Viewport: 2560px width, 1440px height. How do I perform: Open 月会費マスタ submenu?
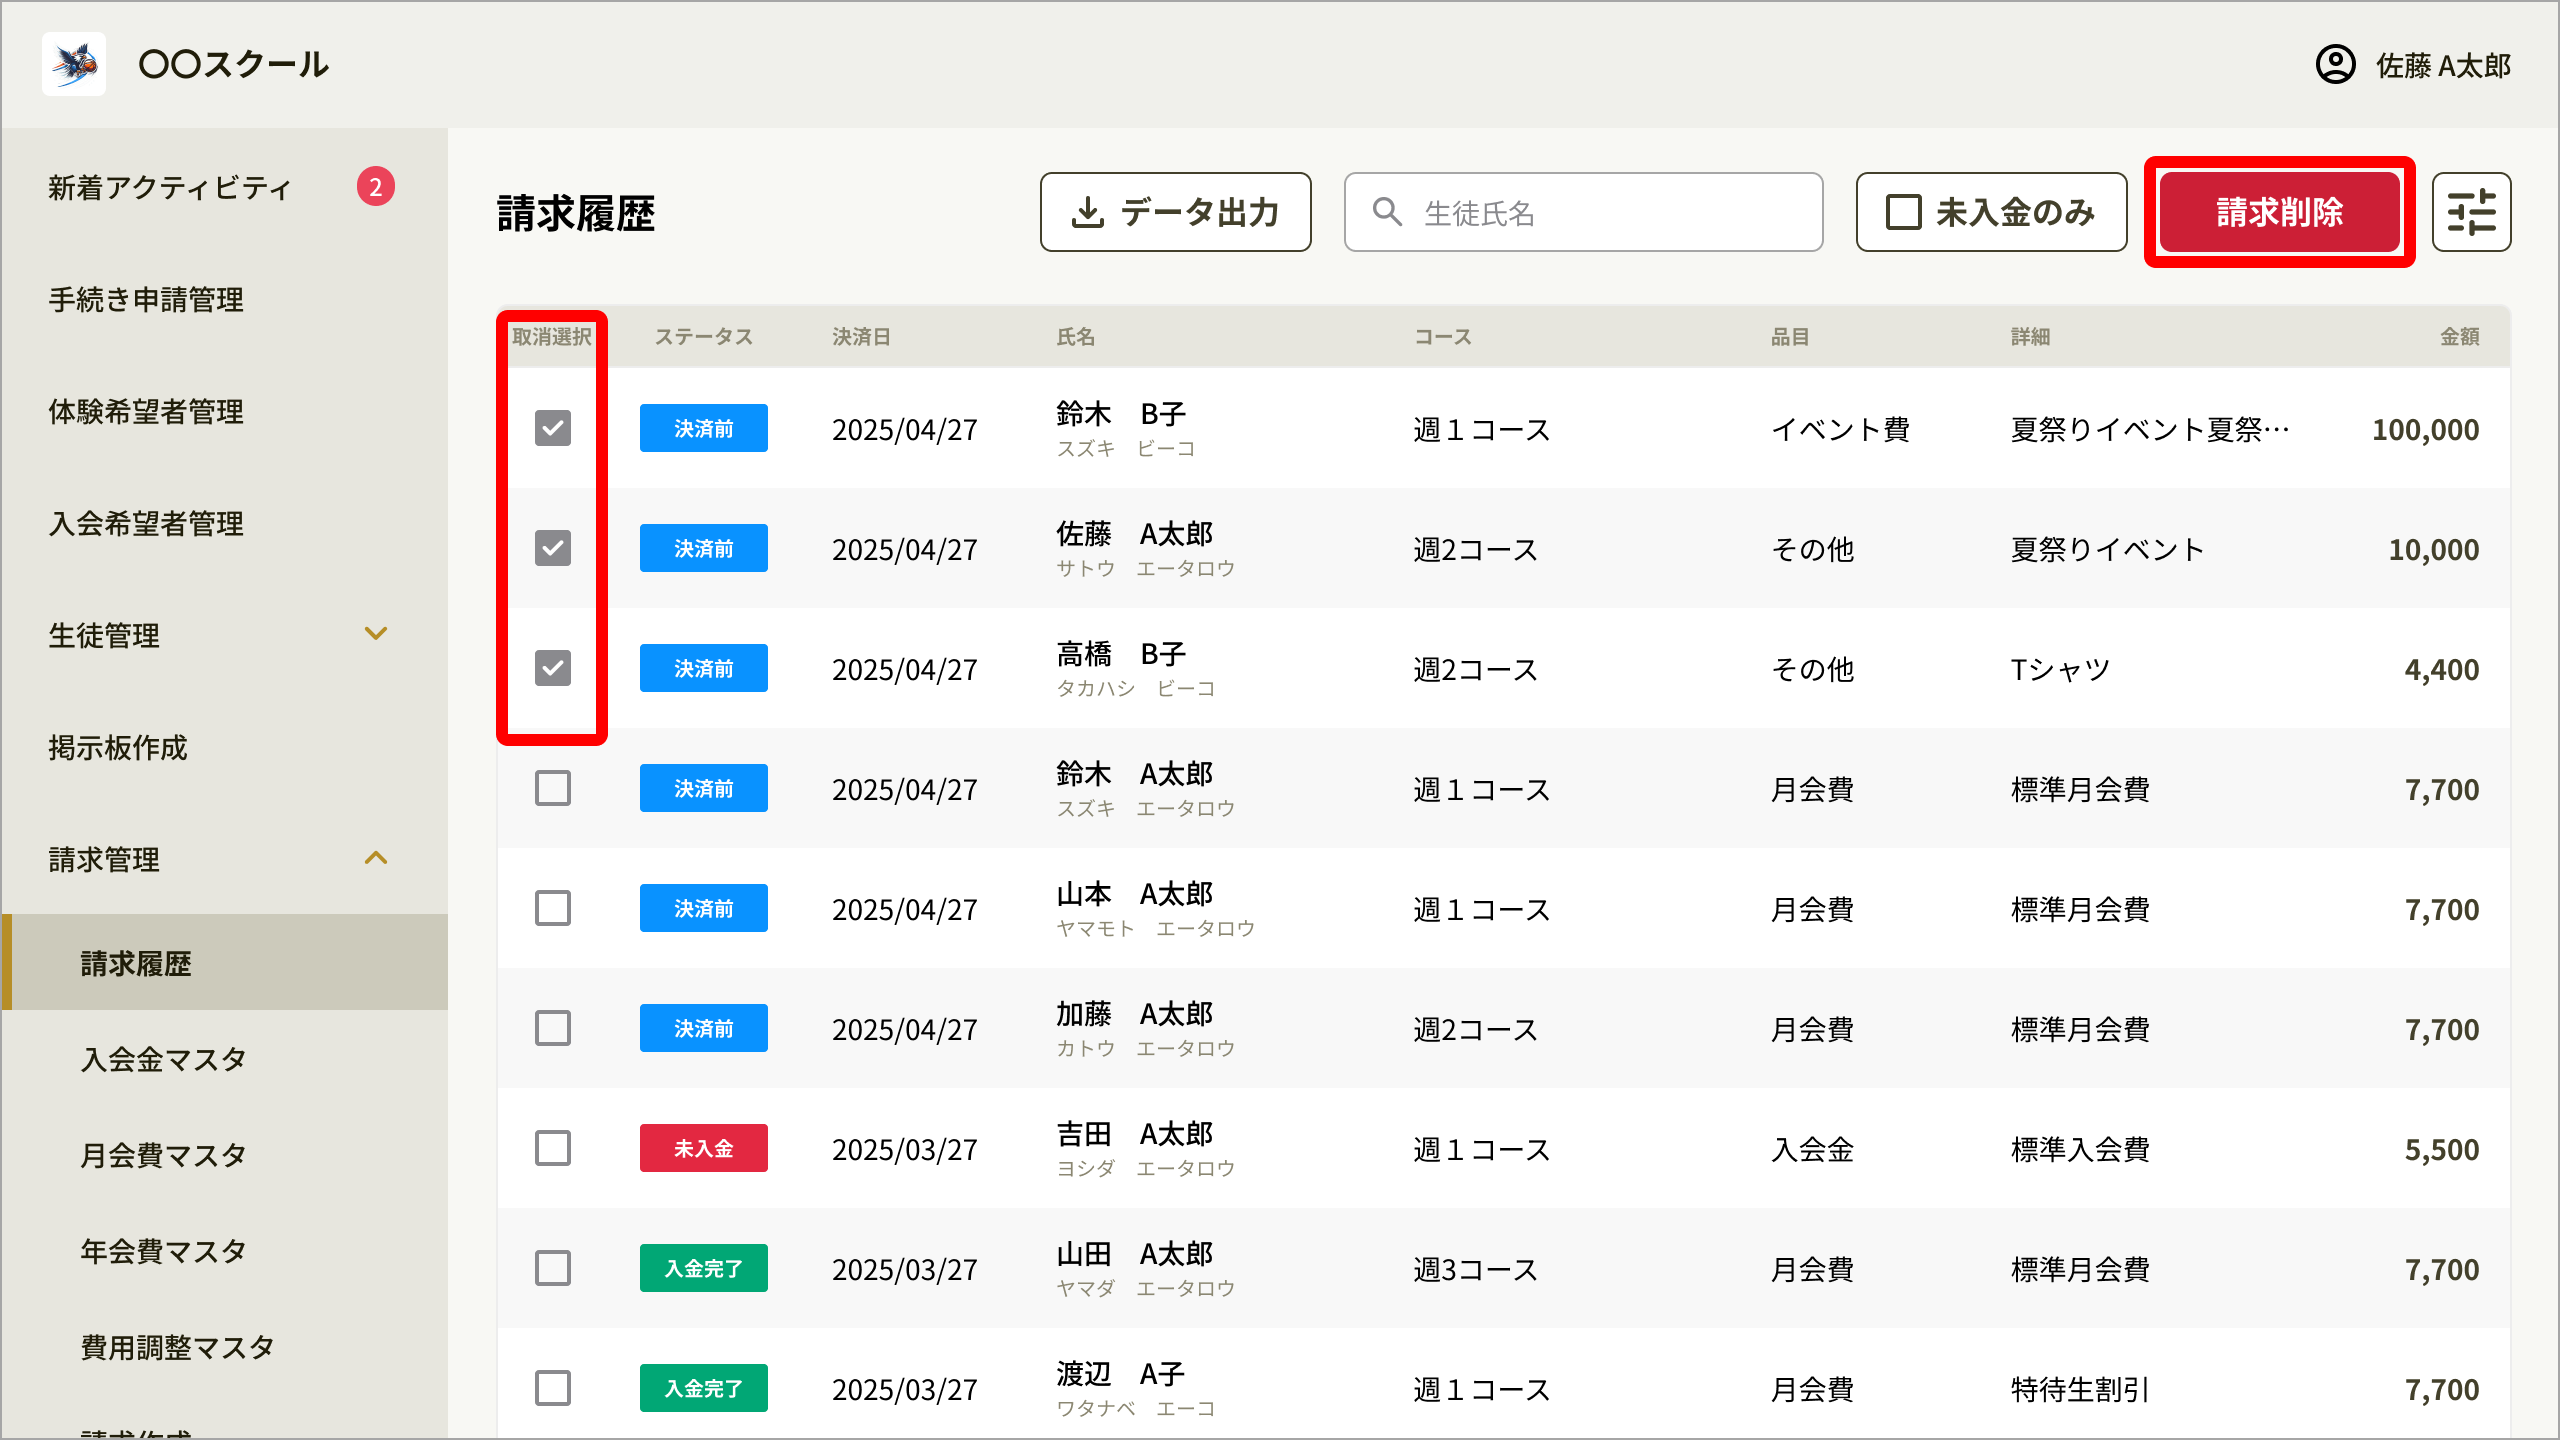163,1155
